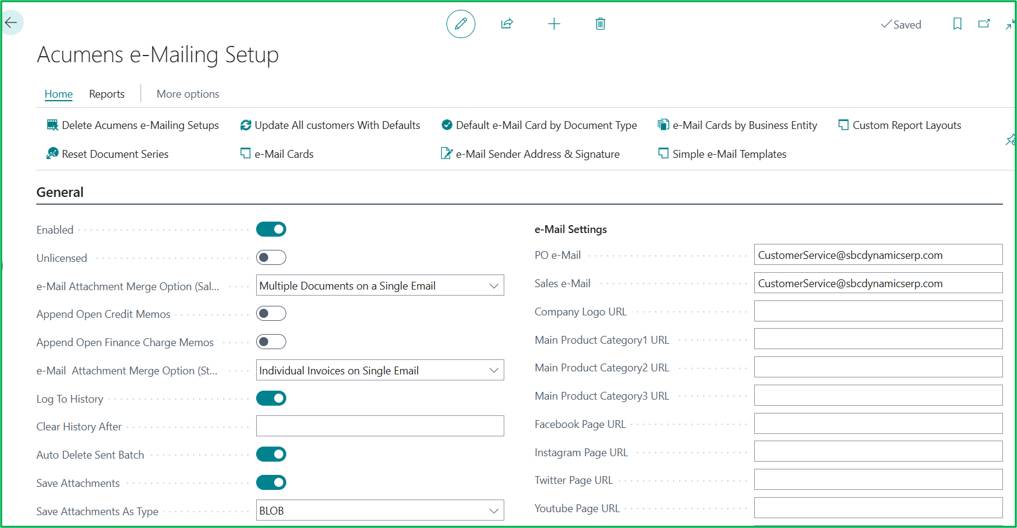Click Simple e-Mail Templates icon
Screen dimensions: 1017x528
[663, 153]
